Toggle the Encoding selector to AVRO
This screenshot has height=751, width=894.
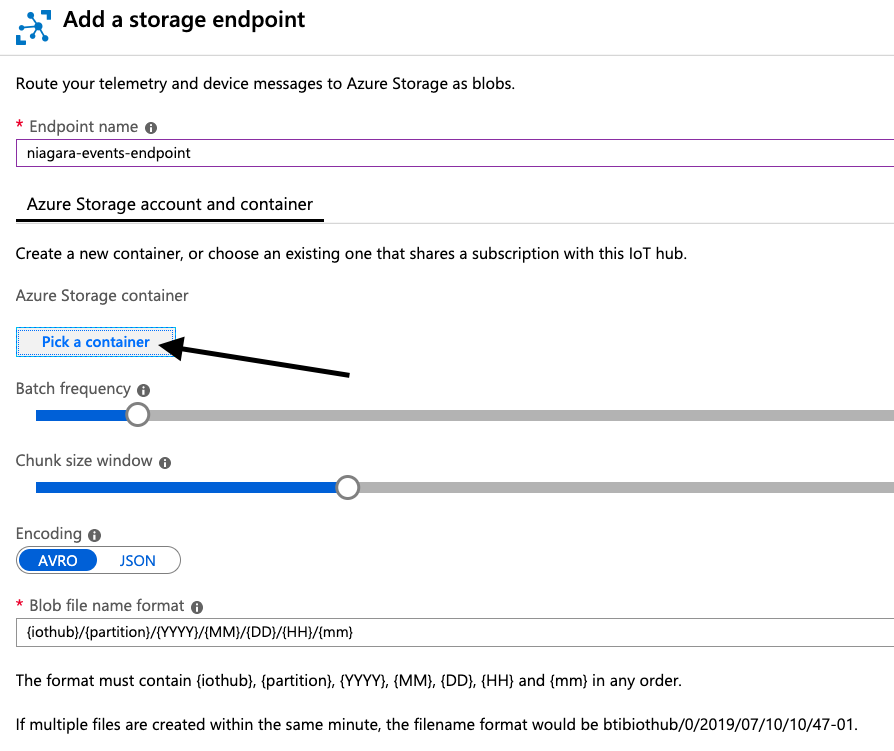click(x=57, y=560)
